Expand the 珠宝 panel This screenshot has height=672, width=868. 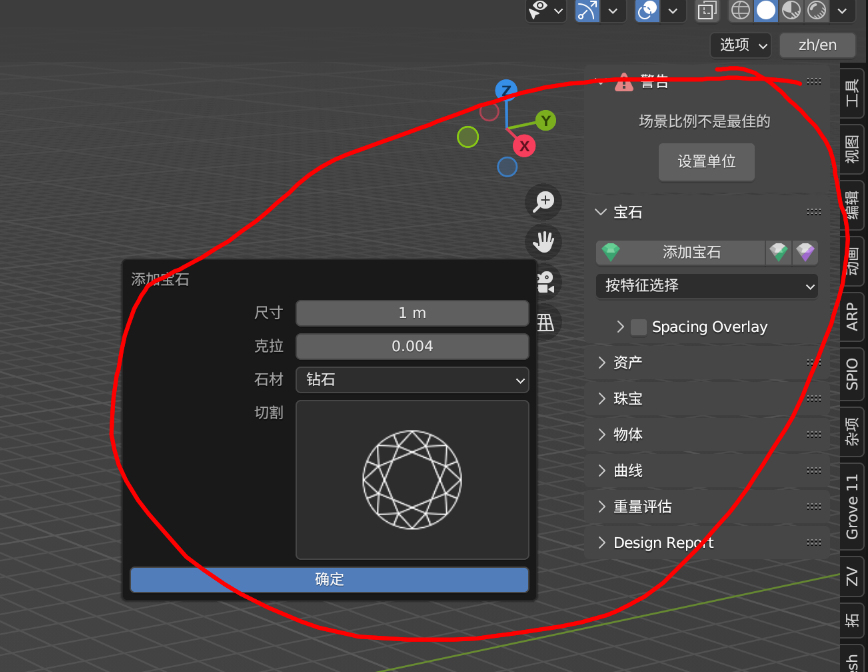[602, 399]
